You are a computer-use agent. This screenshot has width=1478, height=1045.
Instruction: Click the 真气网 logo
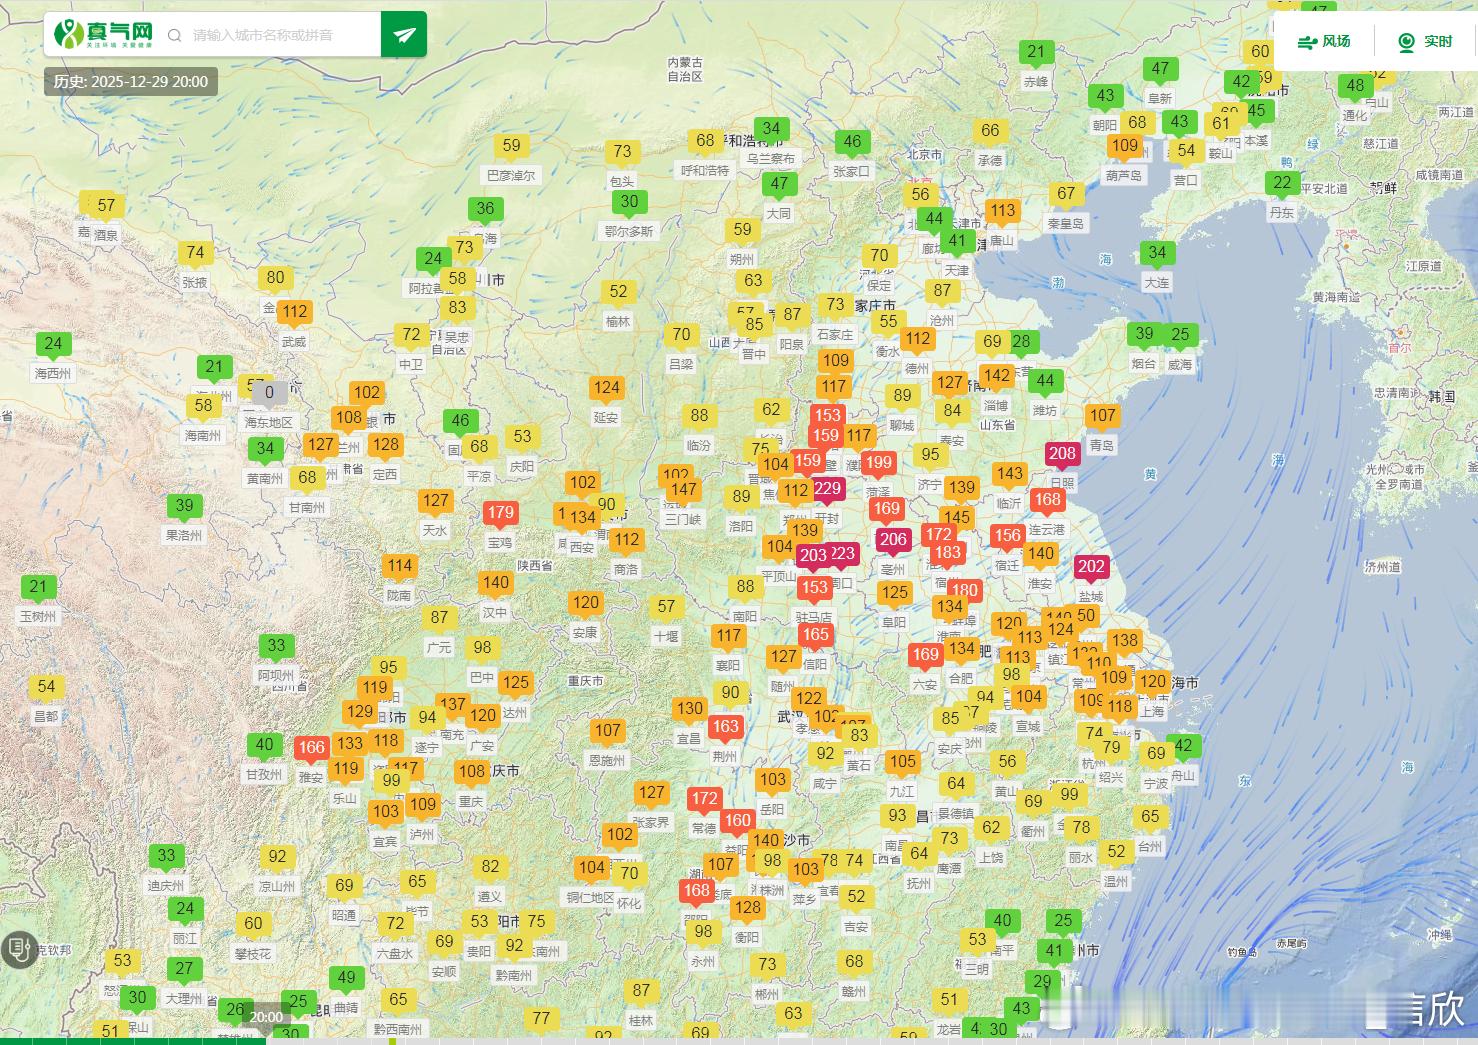[104, 34]
